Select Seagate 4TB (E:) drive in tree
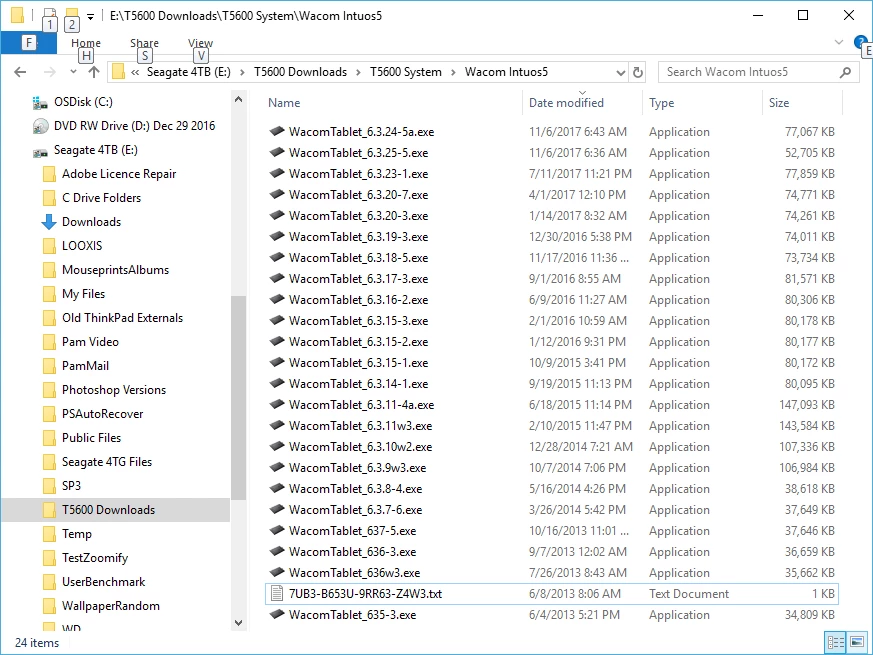873x655 pixels. (x=95, y=150)
